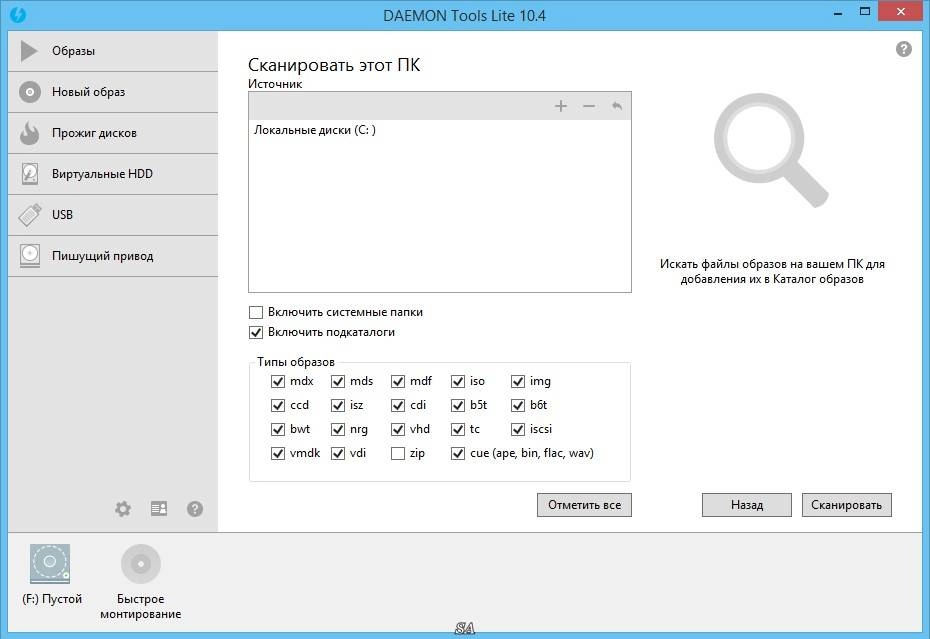Enable Включить системные папки checkbox

tap(256, 312)
